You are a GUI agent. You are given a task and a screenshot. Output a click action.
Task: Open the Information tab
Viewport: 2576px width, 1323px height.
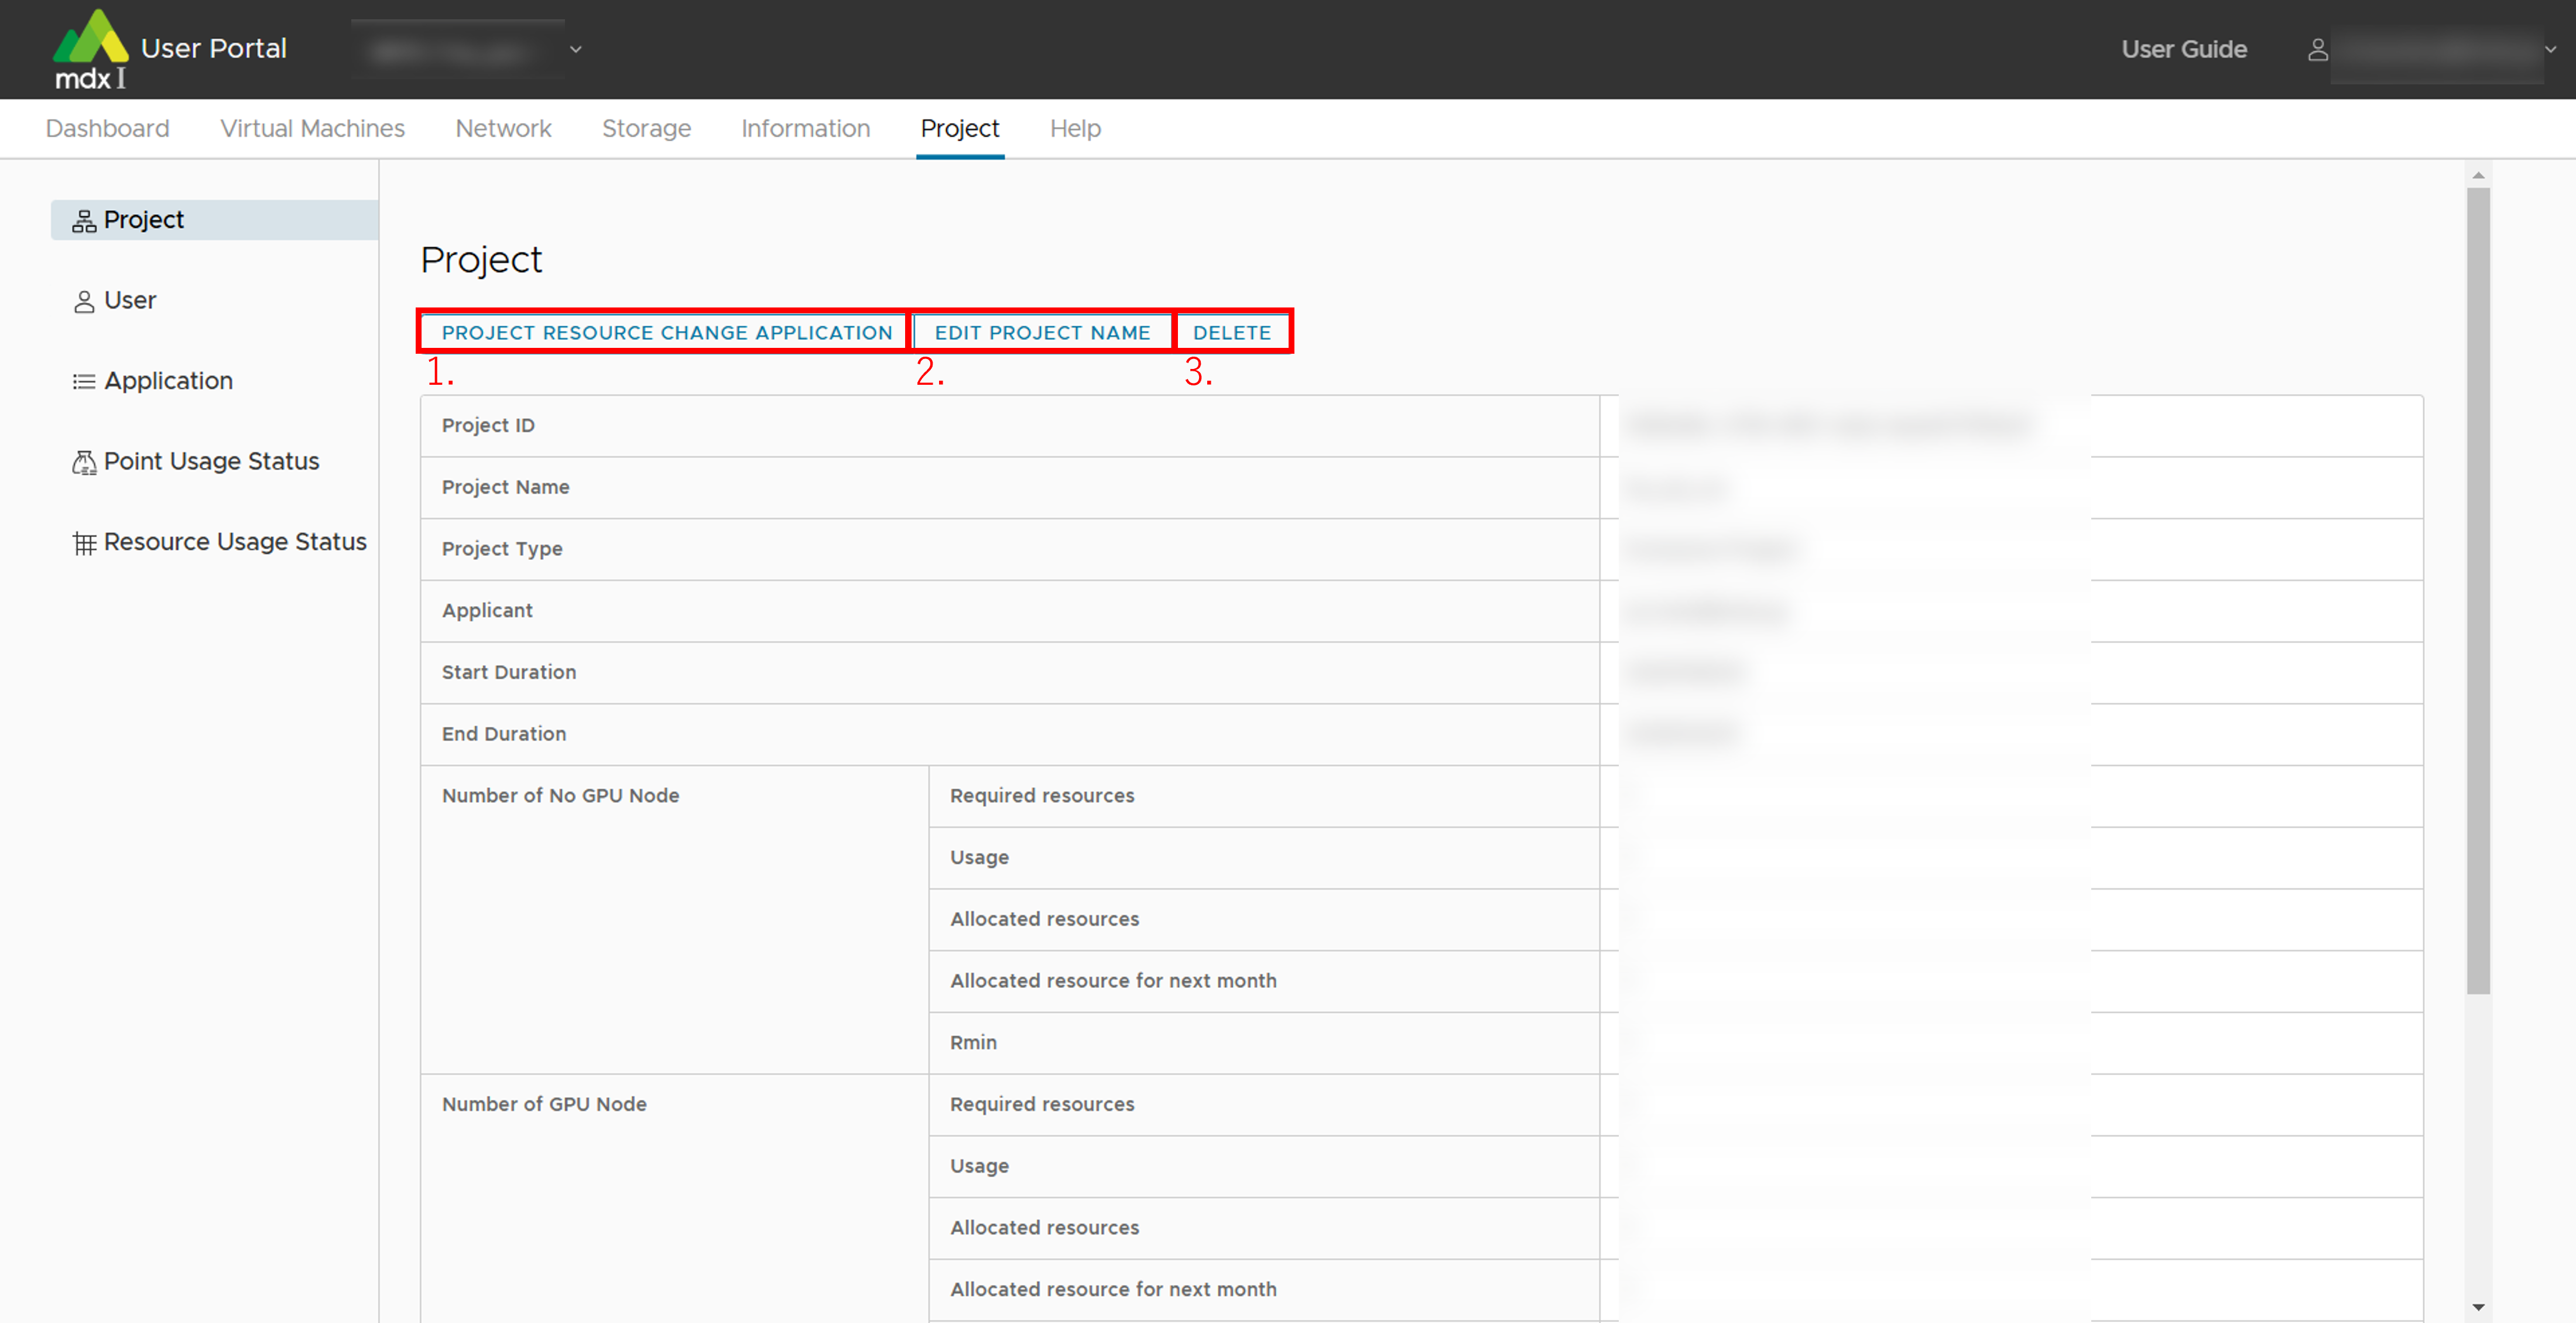coord(805,129)
